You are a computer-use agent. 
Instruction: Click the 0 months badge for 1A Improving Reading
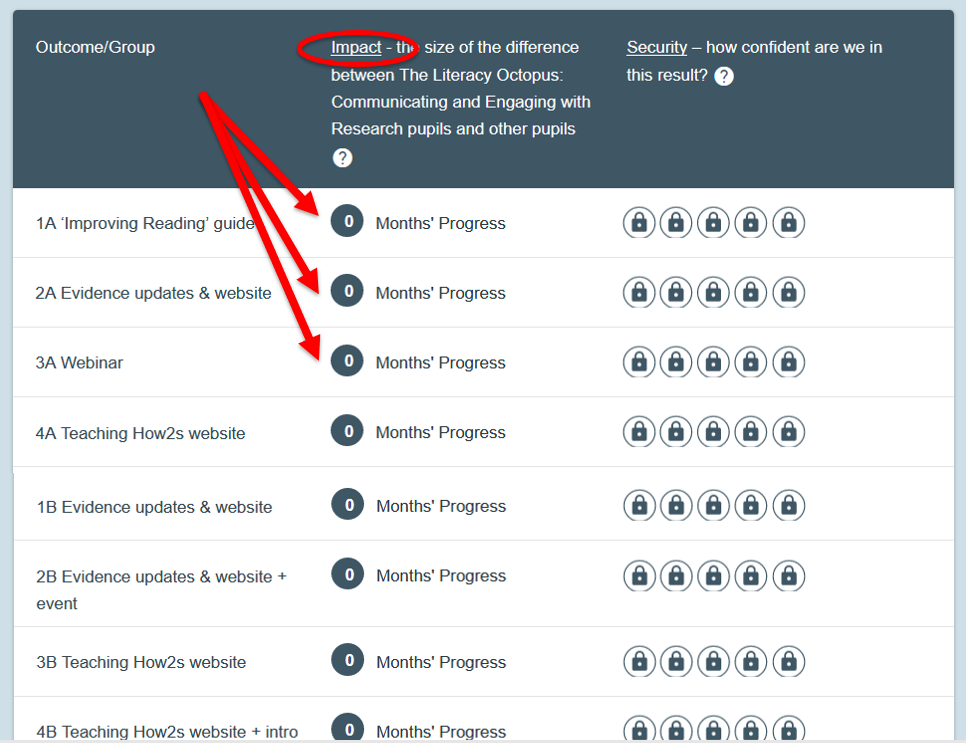pyautogui.click(x=347, y=222)
